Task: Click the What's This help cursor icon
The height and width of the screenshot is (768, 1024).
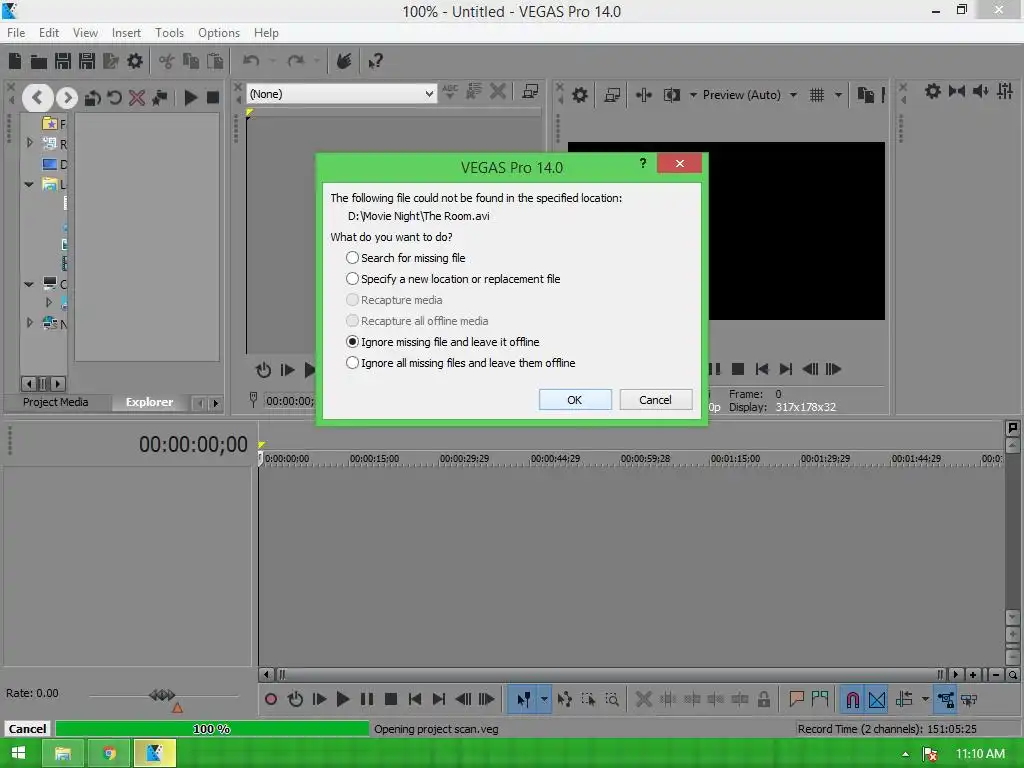Action: point(375,61)
